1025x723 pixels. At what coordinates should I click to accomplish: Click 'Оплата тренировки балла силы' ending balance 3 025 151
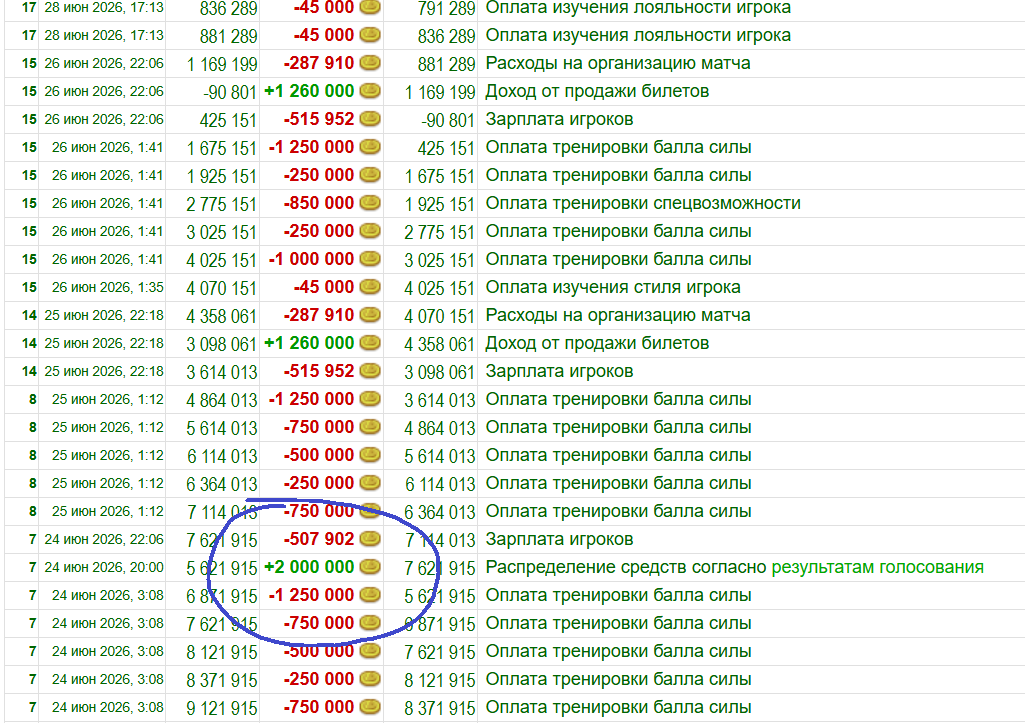(x=618, y=259)
